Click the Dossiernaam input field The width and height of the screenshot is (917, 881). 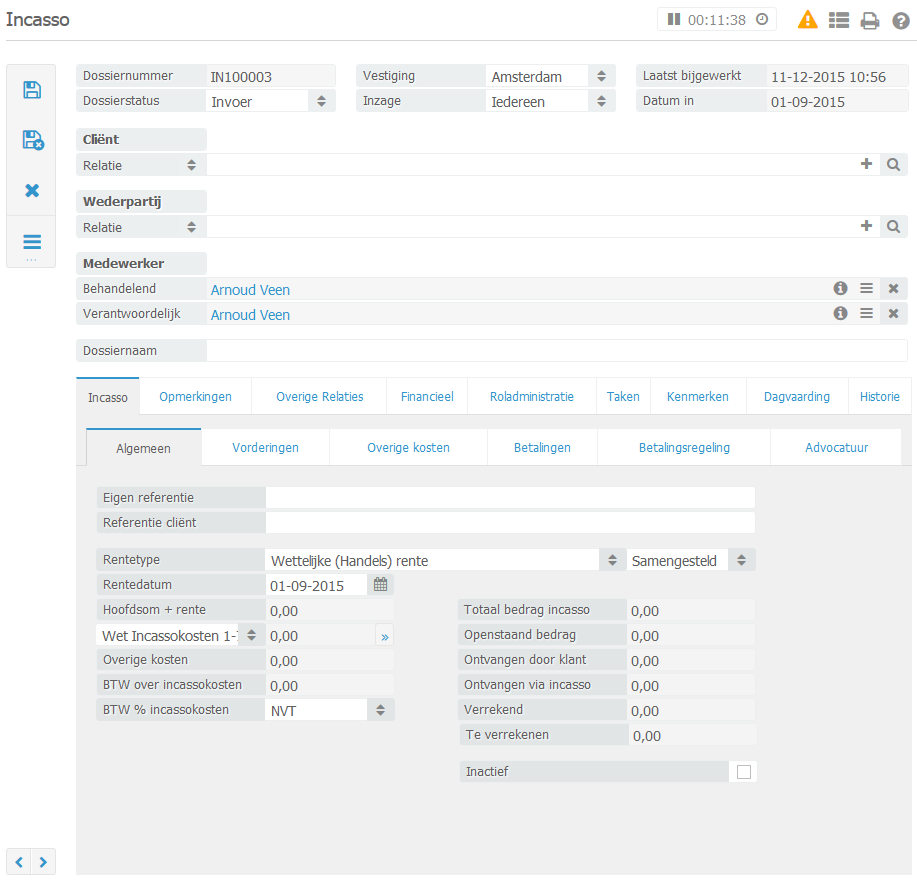pyautogui.click(x=557, y=350)
